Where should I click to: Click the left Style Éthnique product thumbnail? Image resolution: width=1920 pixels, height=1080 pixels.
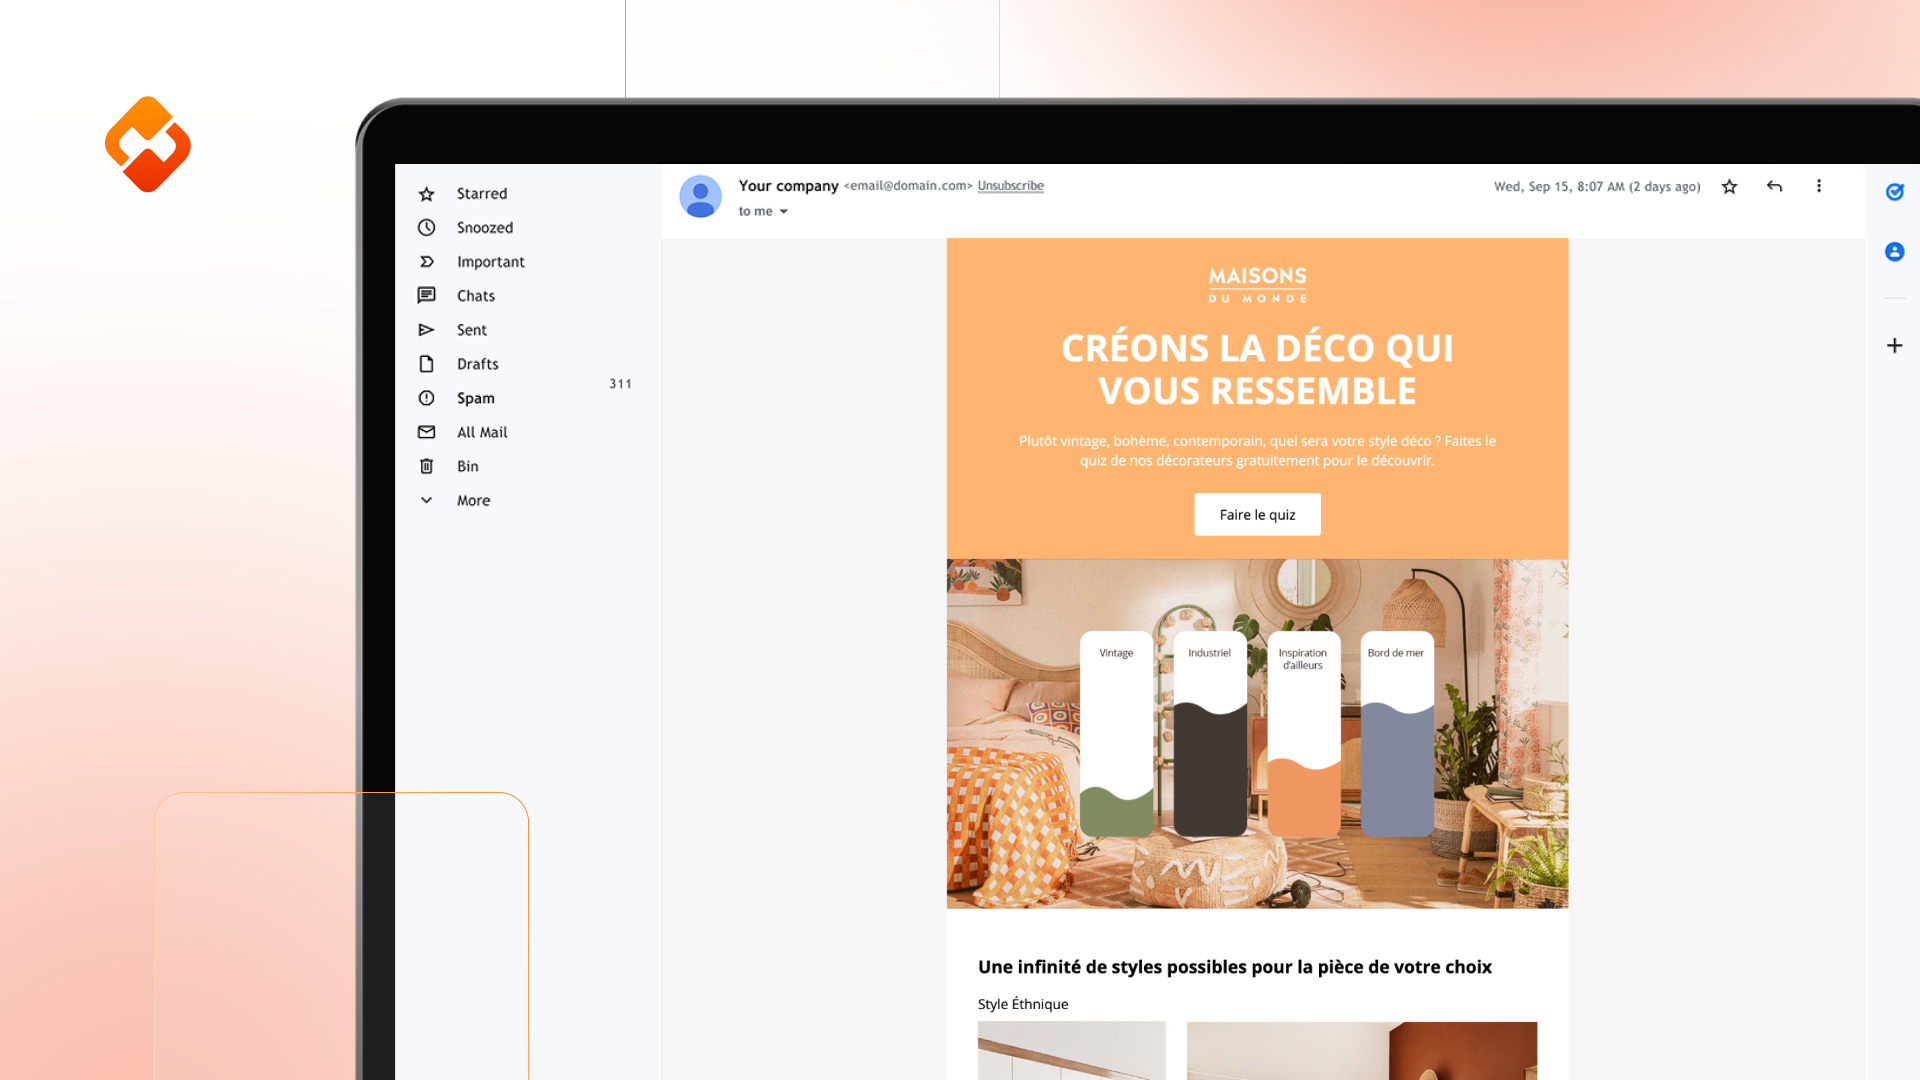pyautogui.click(x=1071, y=1050)
